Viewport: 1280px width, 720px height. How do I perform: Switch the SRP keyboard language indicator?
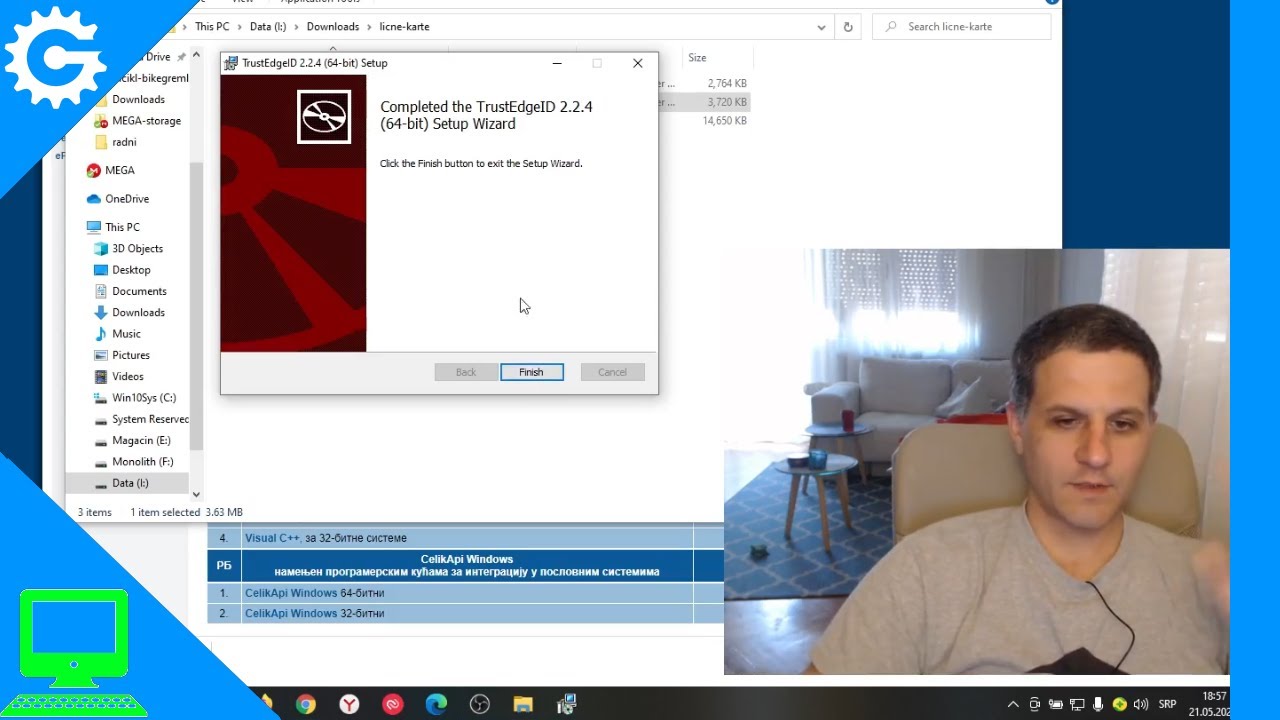[x=1167, y=704]
